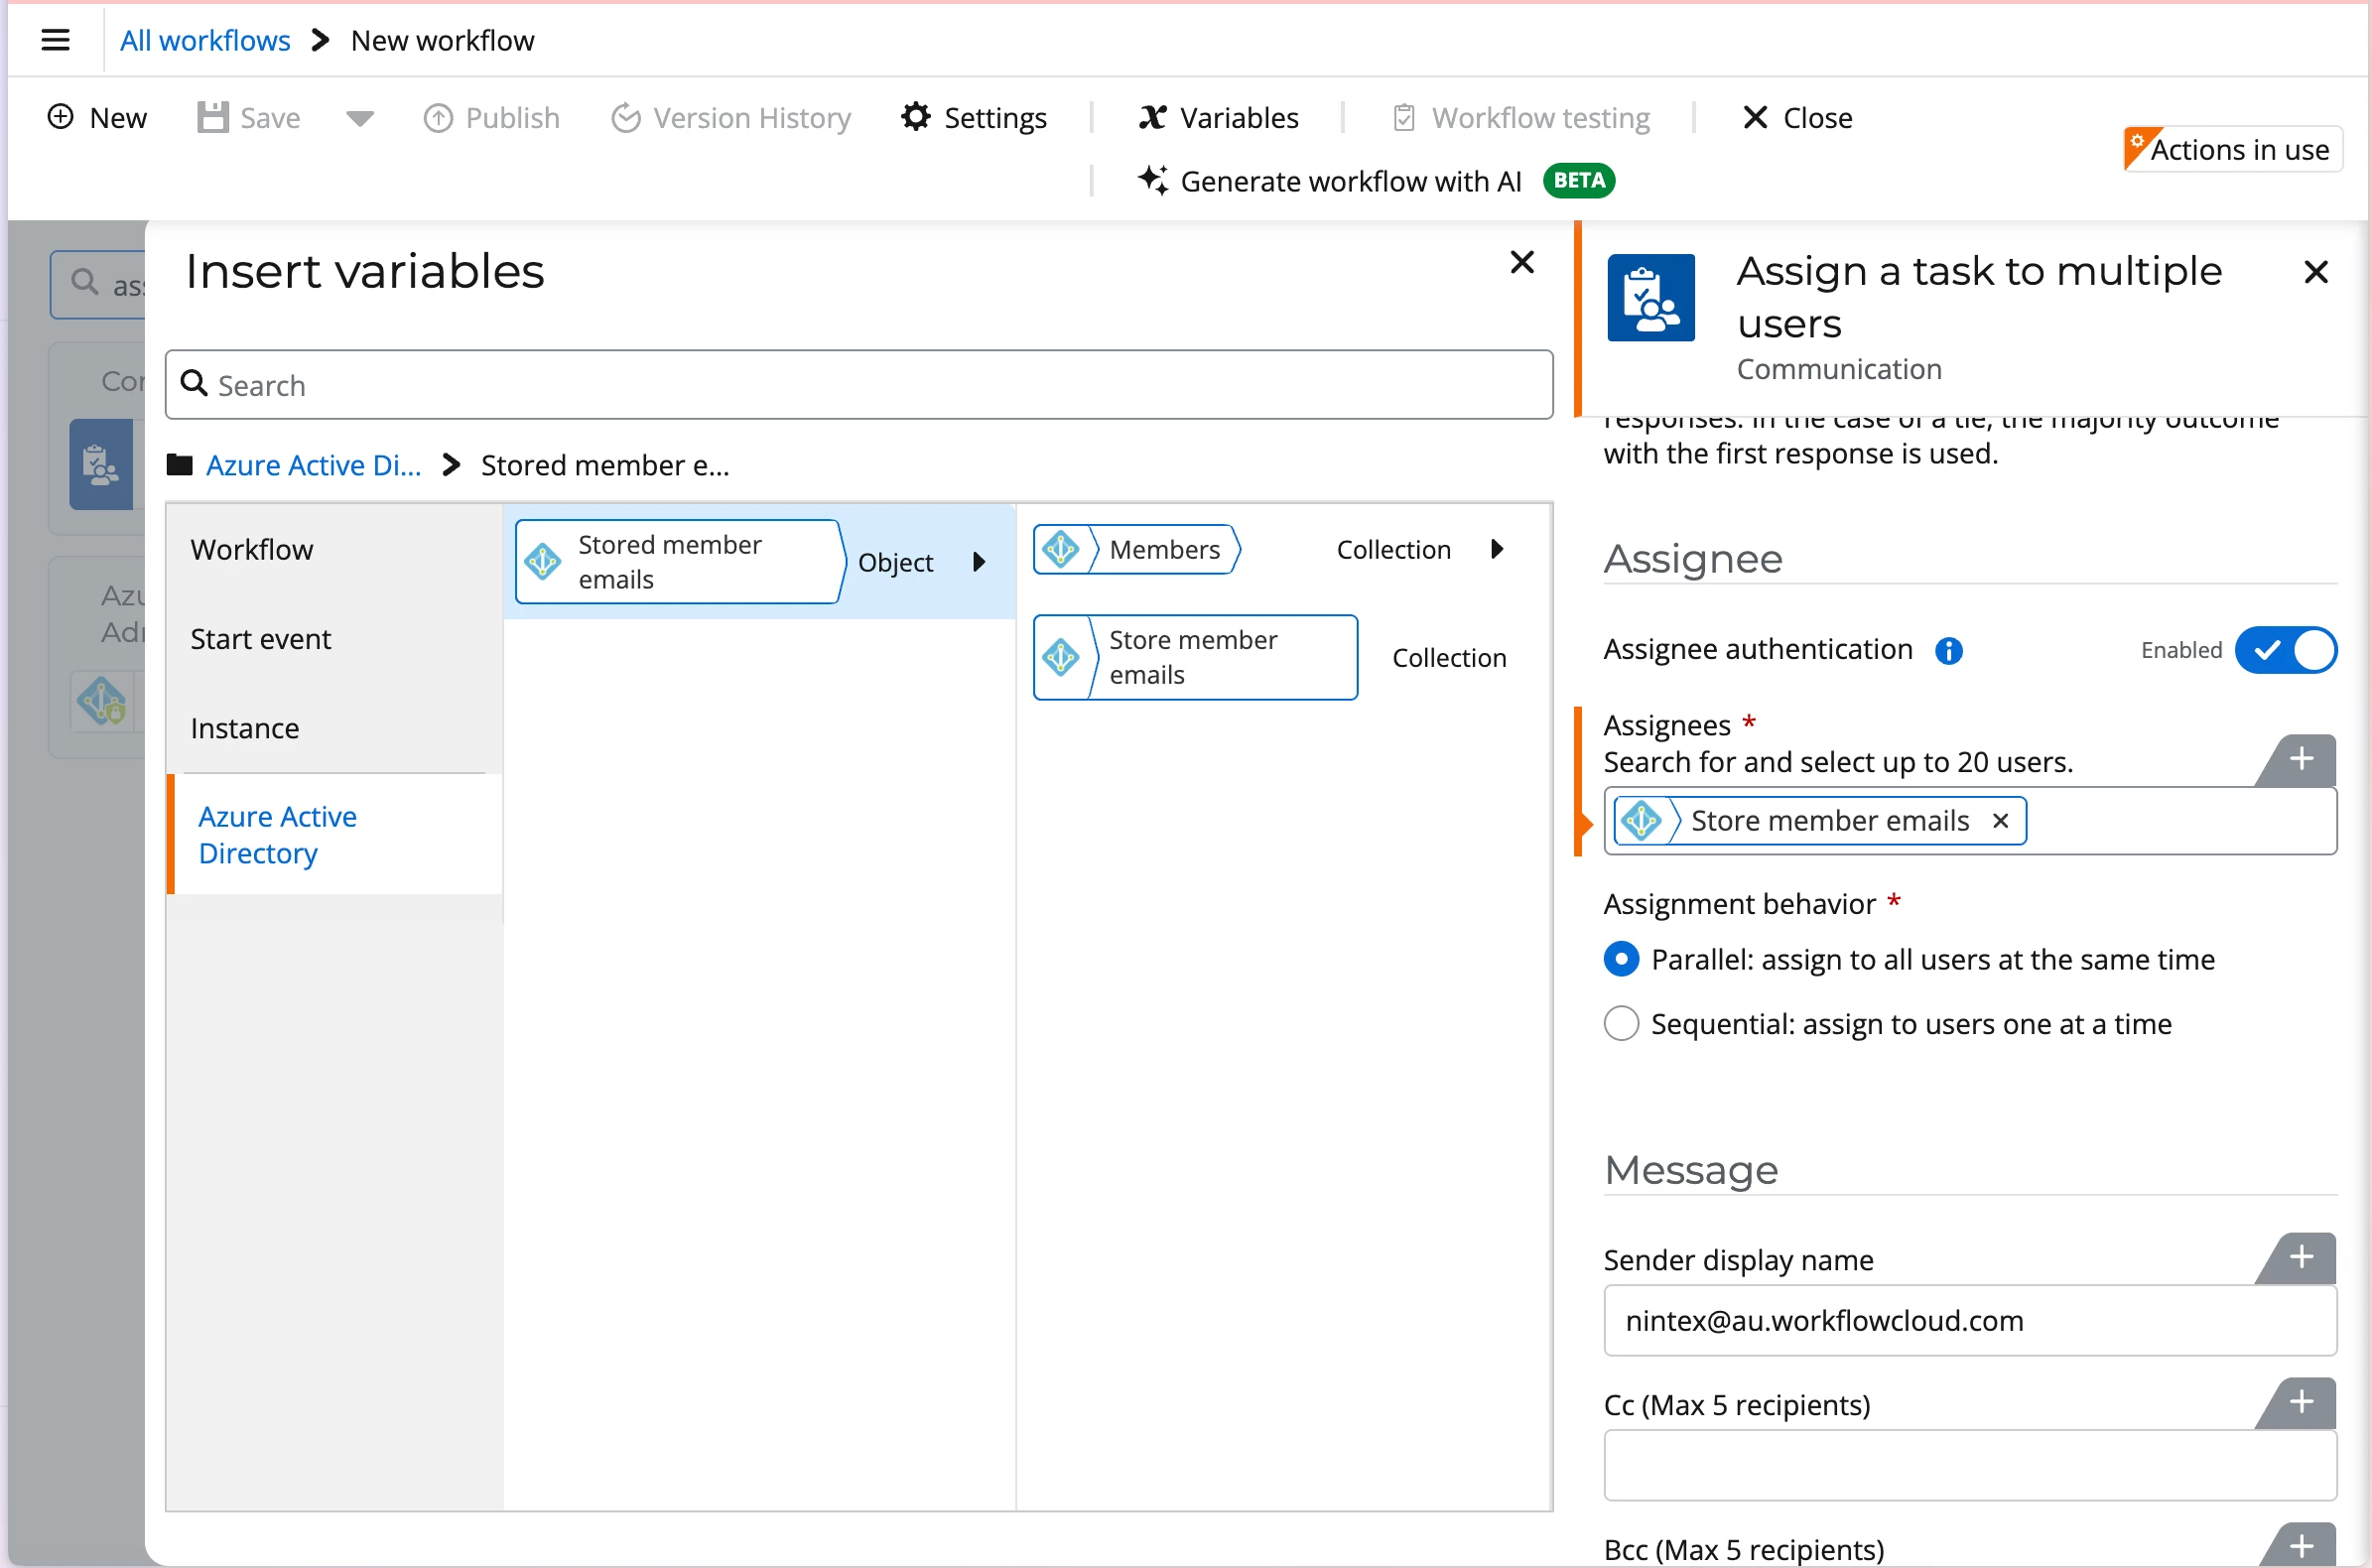
Task: Open the Save dropdown arrow
Action: click(360, 118)
